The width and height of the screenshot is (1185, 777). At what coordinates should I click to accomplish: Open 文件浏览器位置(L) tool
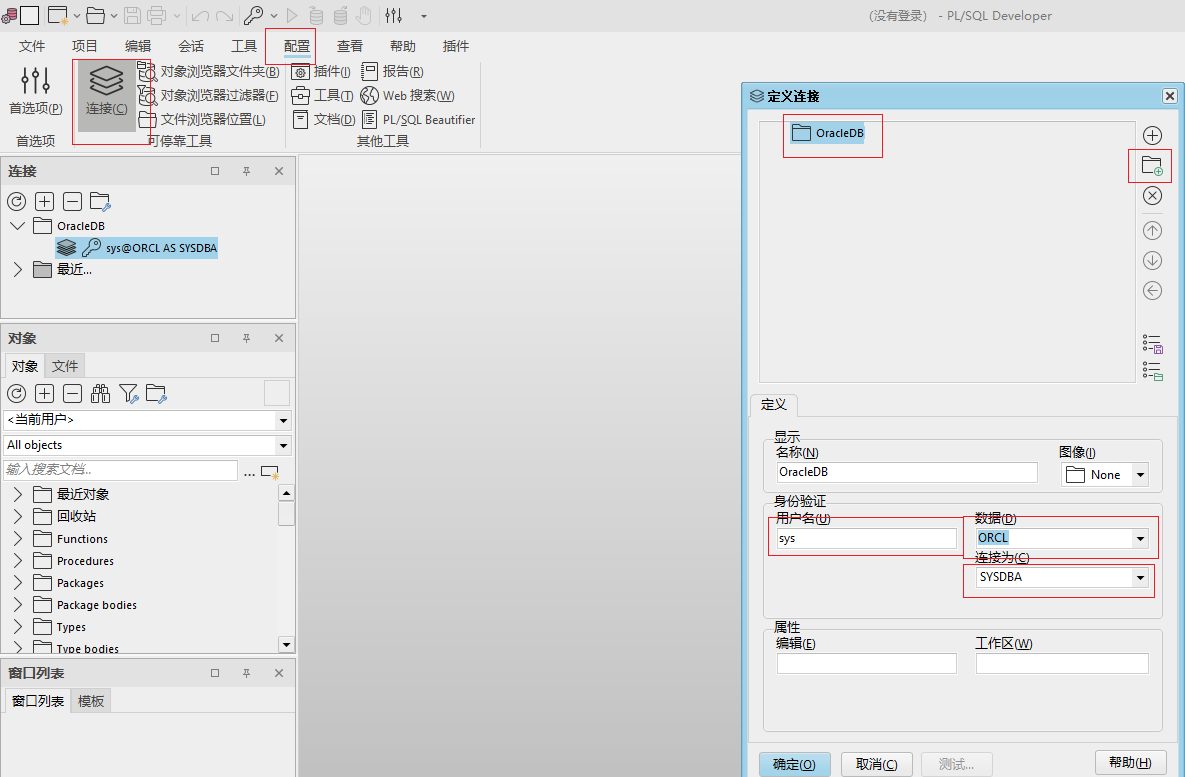[203, 119]
